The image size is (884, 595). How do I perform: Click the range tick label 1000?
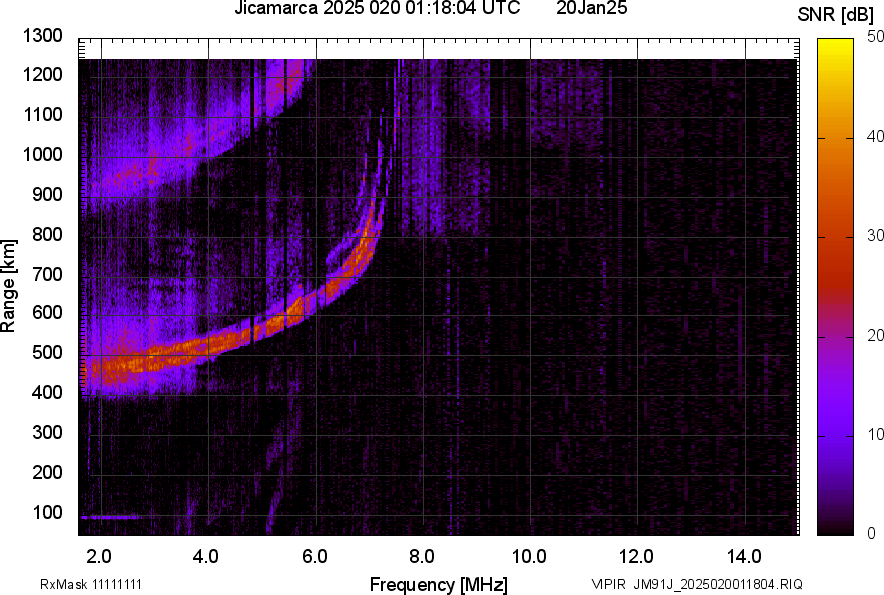[42, 154]
